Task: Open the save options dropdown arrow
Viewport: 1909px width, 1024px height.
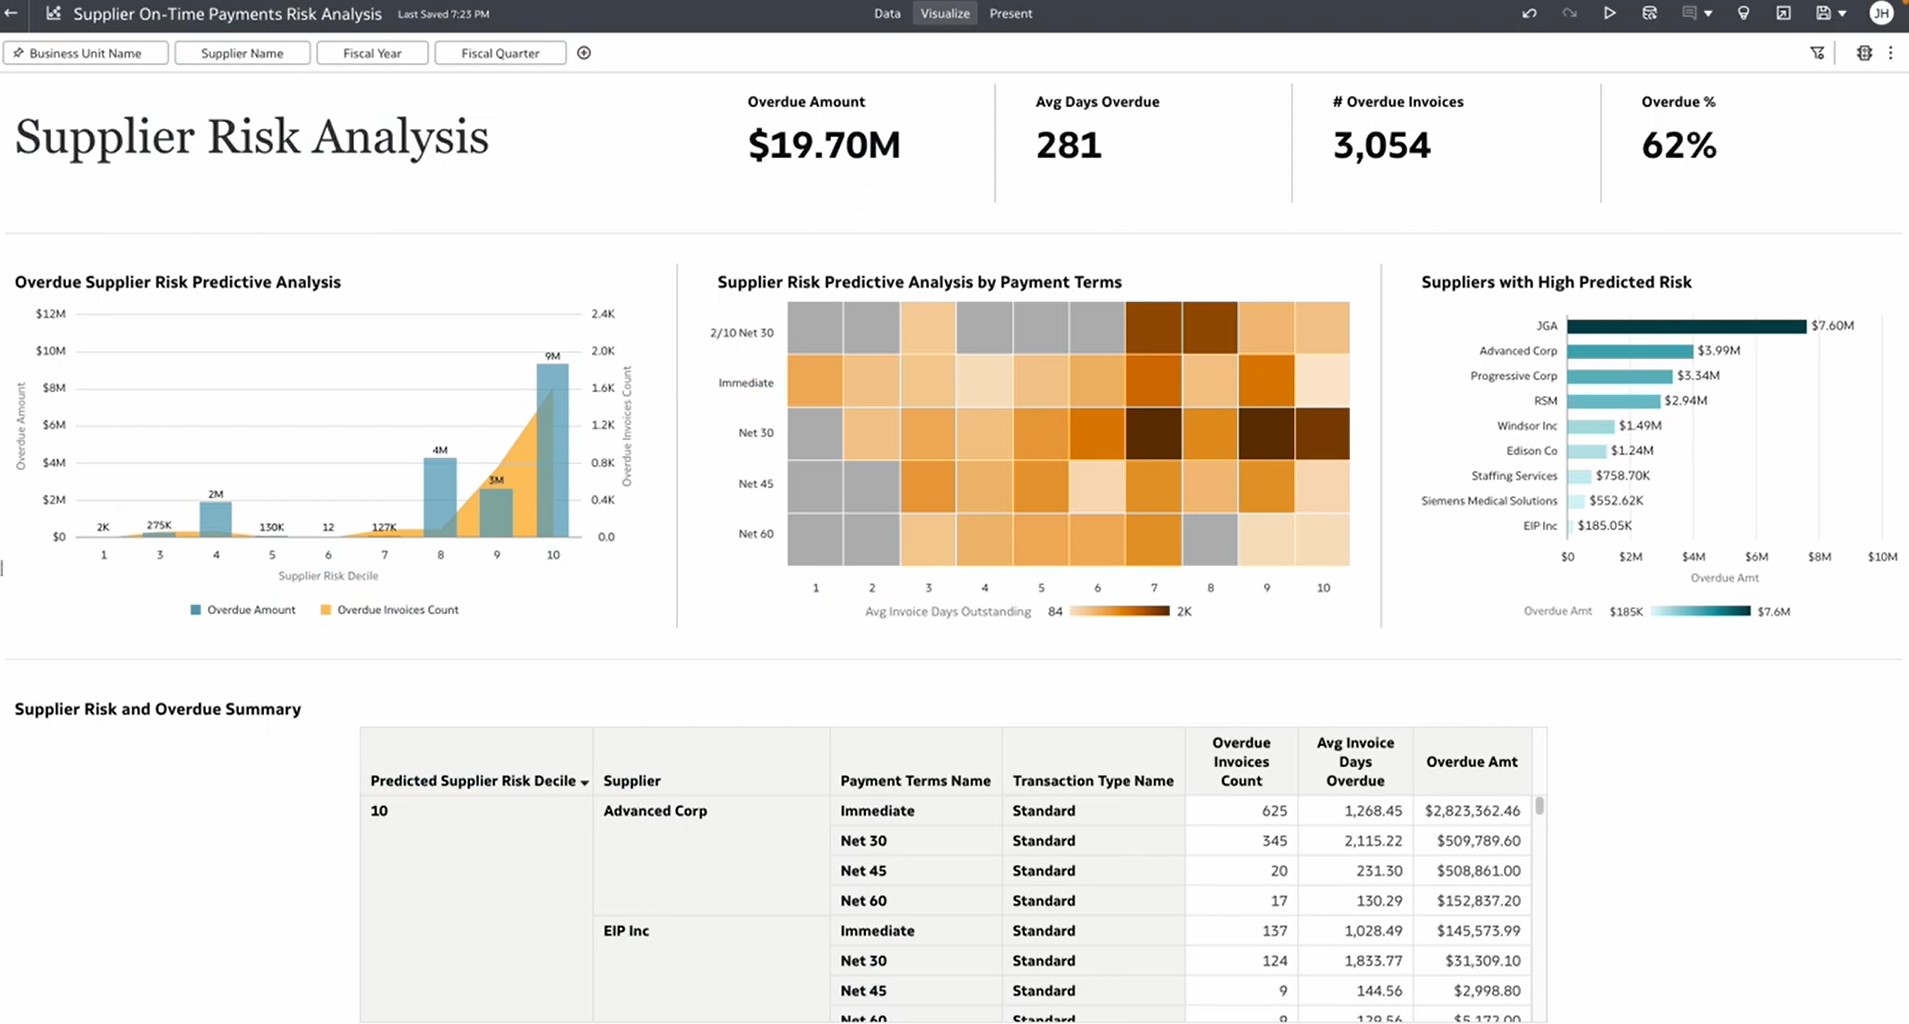Action: [x=1842, y=14]
